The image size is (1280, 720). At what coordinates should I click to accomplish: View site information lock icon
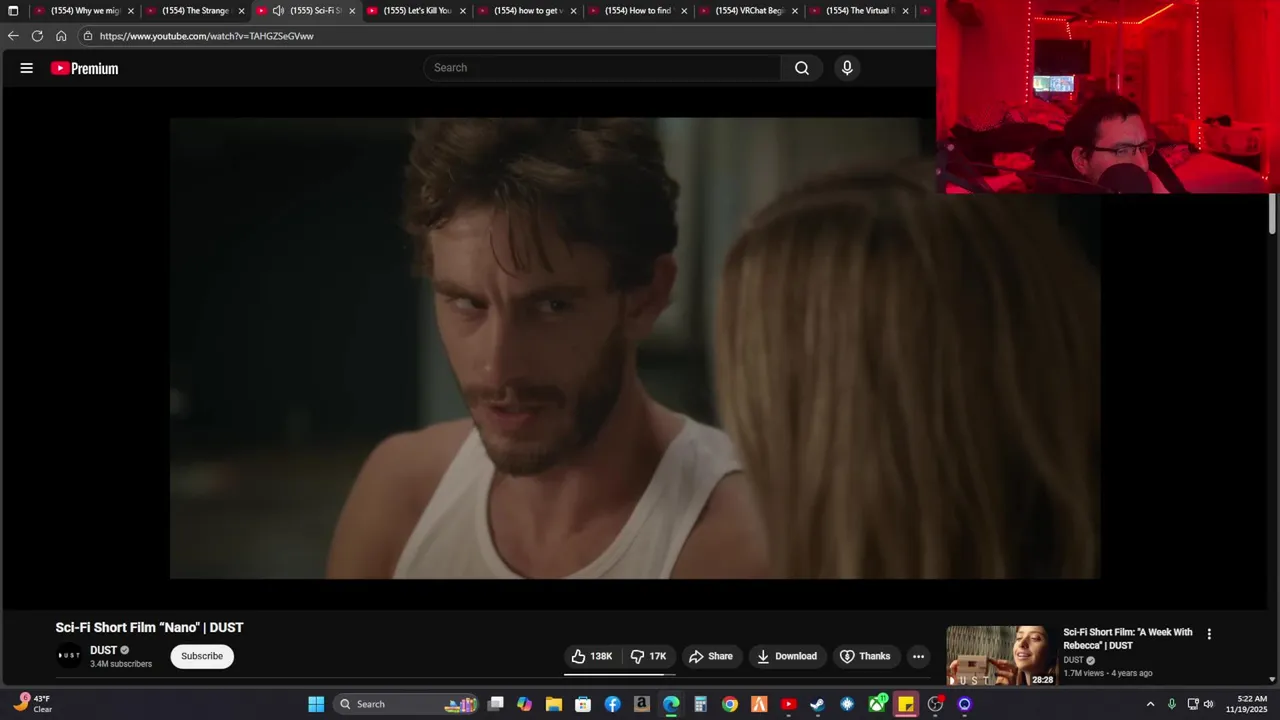88,36
